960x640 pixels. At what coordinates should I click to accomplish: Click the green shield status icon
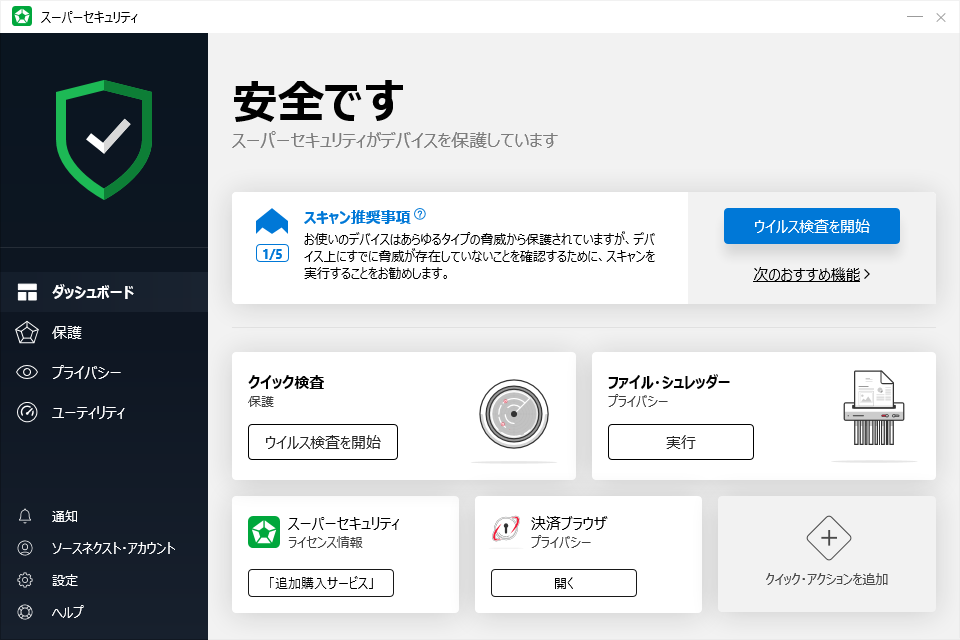[104, 139]
